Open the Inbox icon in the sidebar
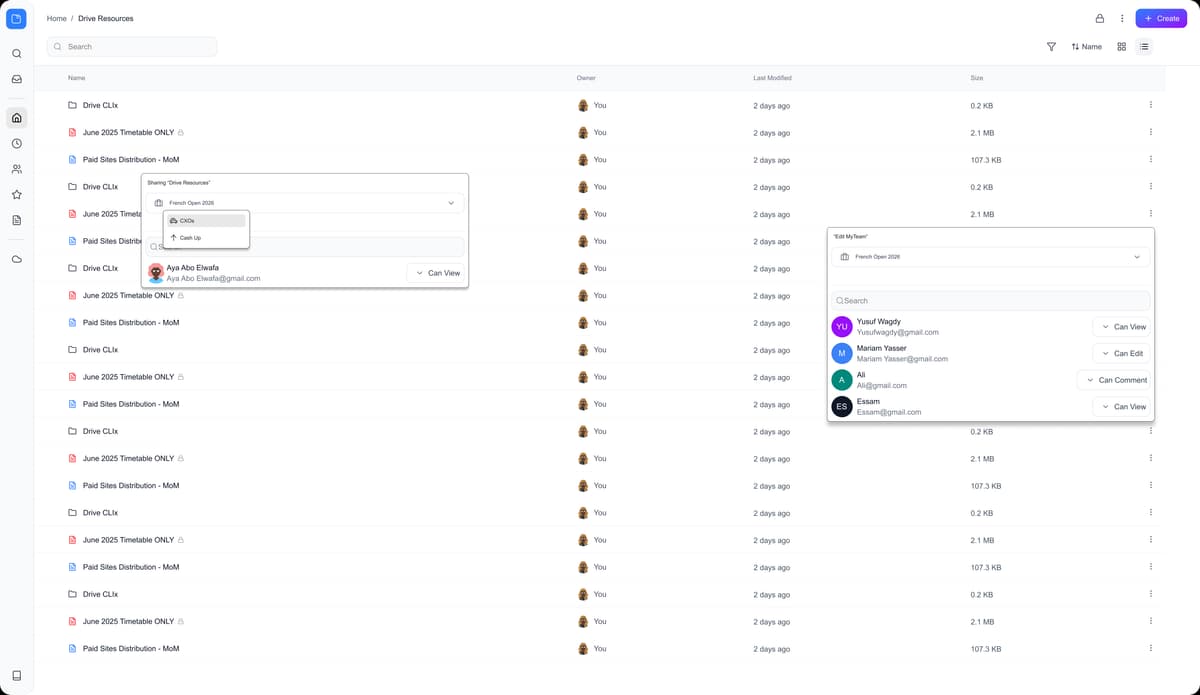The image size is (1200, 695). (16, 78)
